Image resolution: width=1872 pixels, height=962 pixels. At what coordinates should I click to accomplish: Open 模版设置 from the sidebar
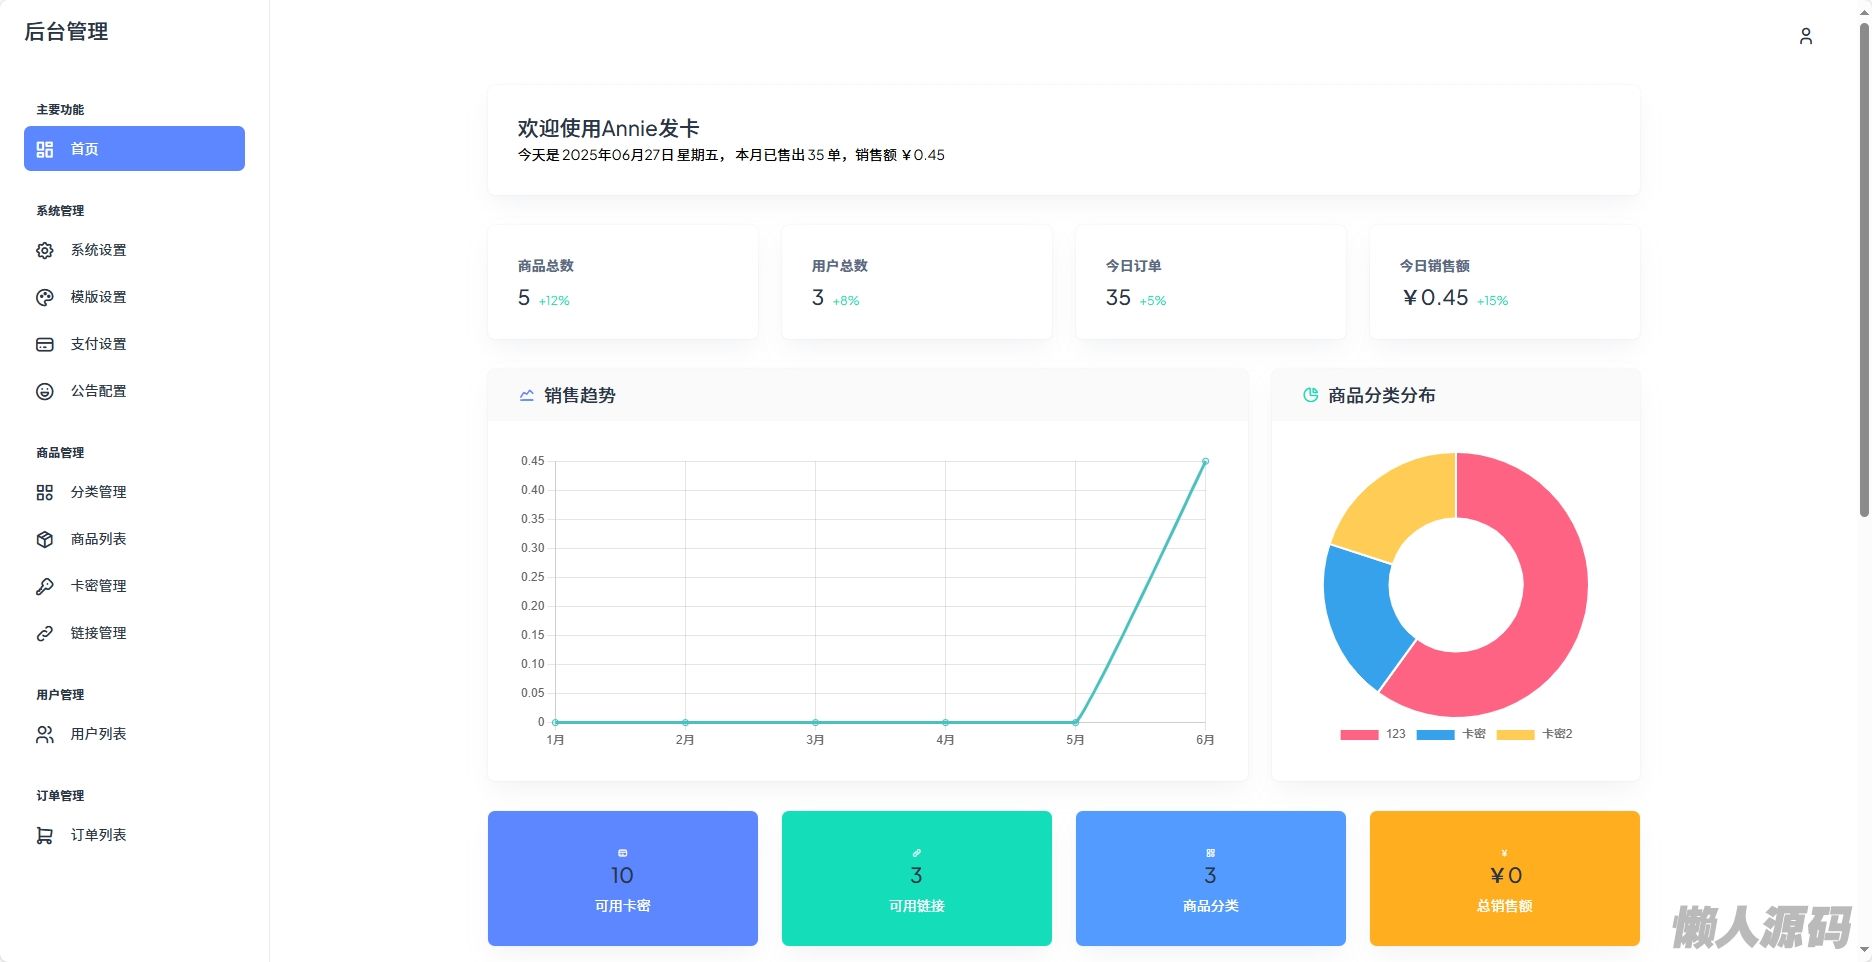click(134, 297)
